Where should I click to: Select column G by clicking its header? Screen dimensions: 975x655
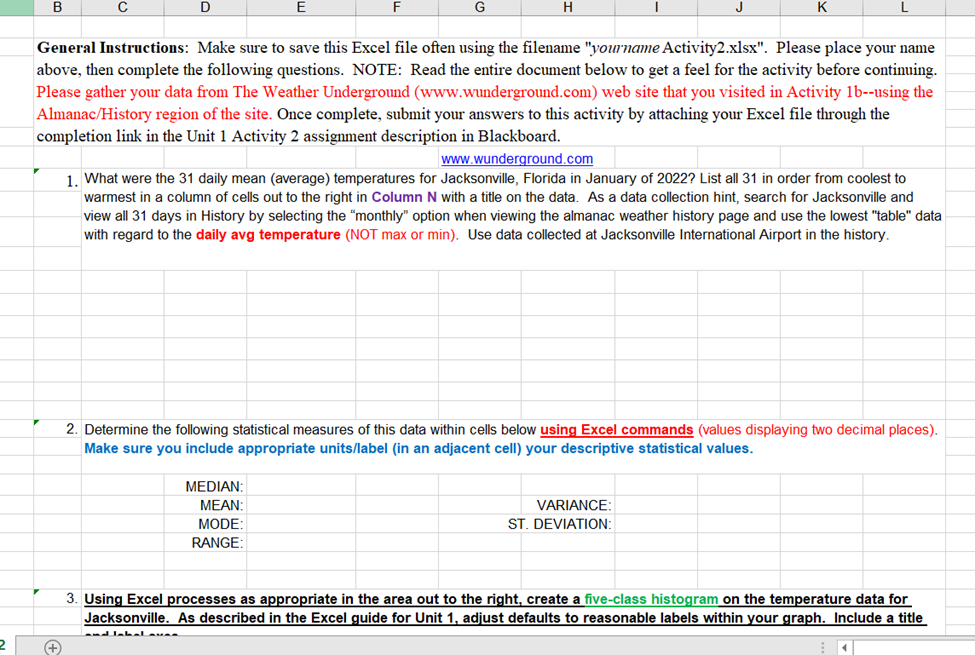(x=479, y=8)
